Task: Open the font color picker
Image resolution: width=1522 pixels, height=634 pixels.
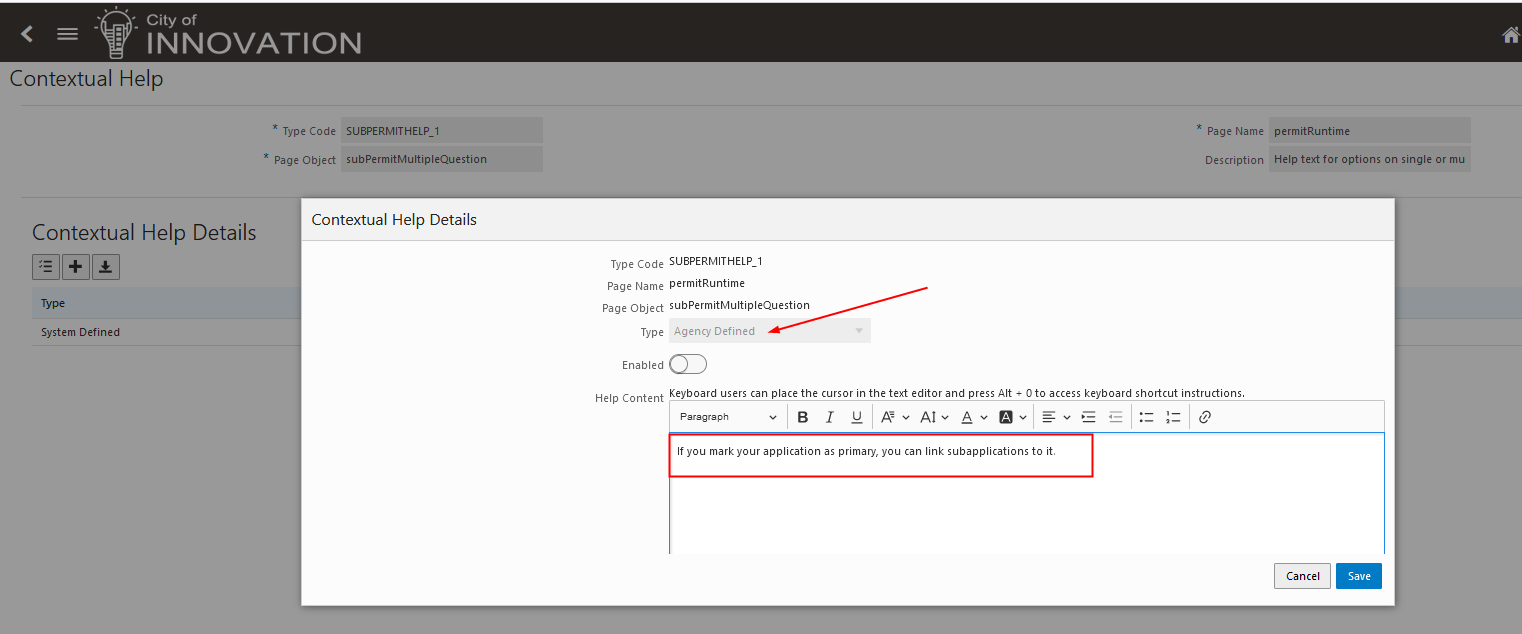Action: 975,417
